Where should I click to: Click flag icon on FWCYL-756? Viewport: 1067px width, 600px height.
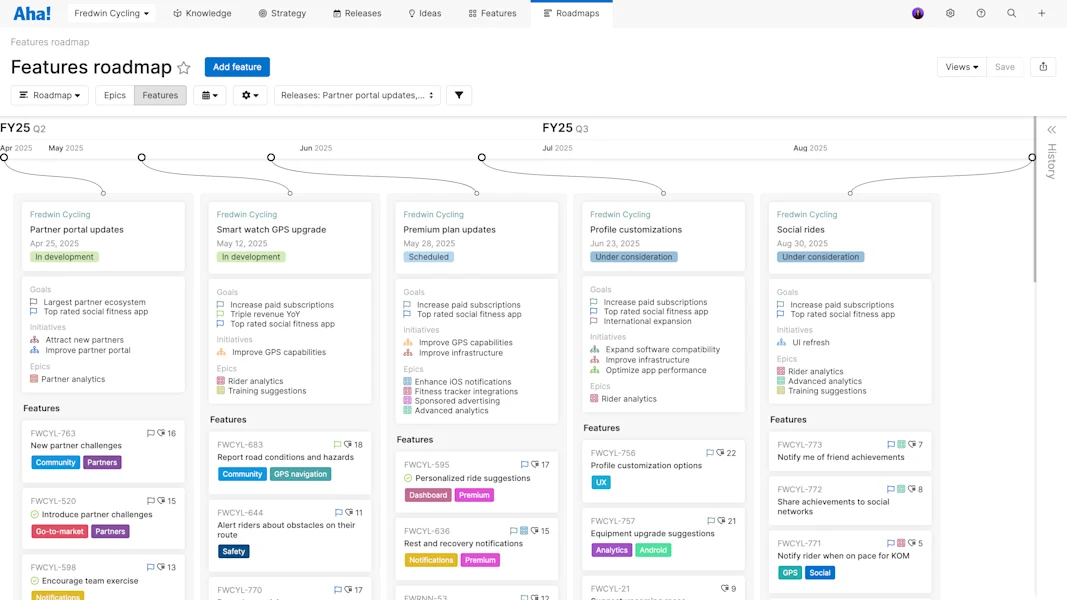[x=710, y=453]
